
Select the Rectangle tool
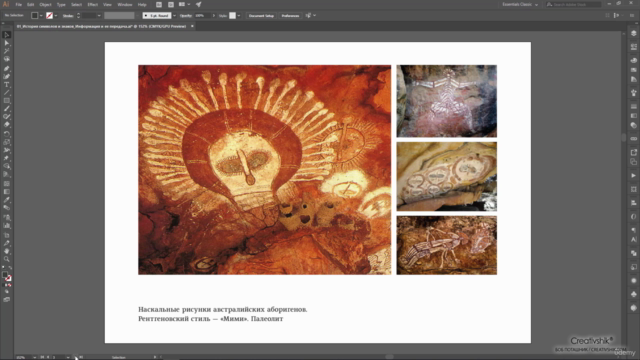point(7,101)
